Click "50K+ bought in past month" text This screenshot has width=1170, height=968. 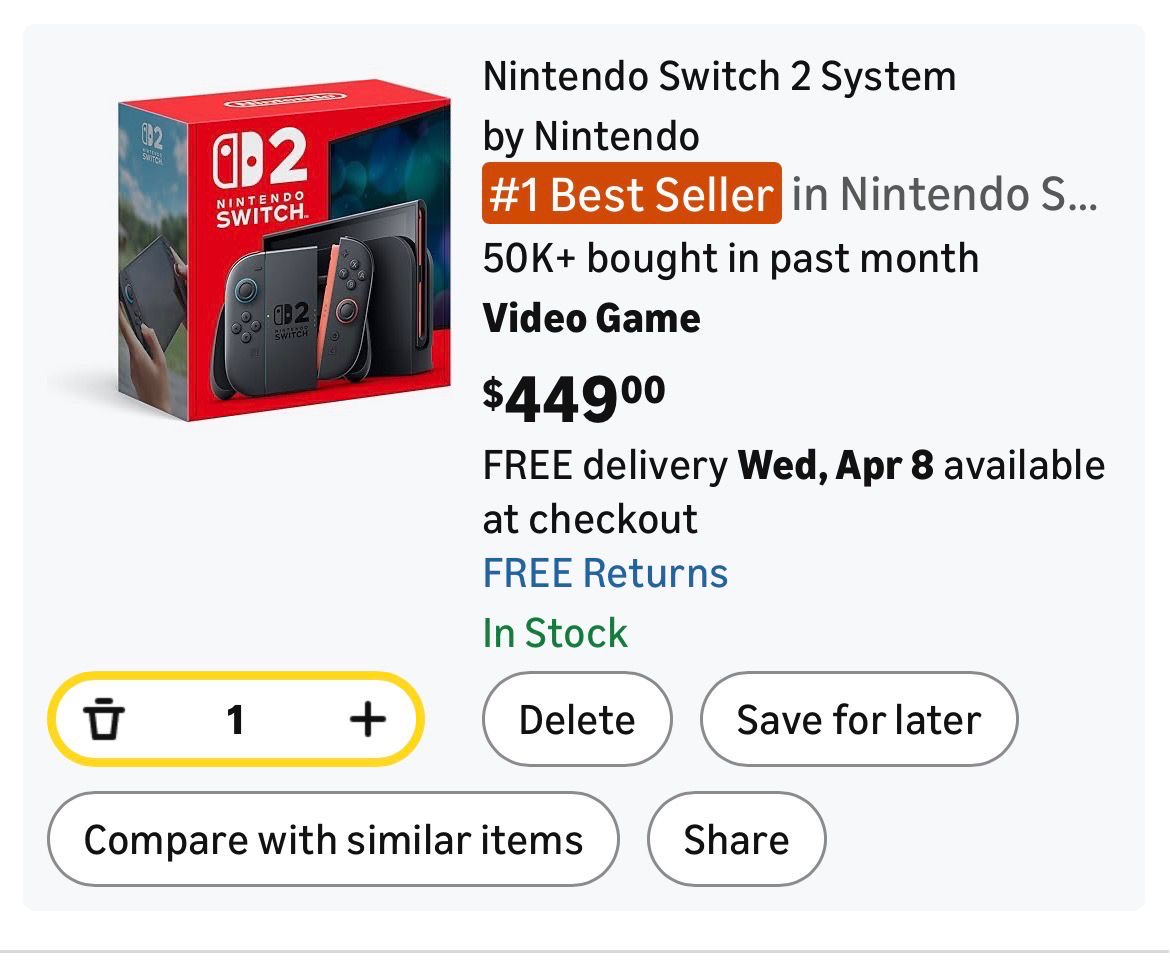(730, 258)
